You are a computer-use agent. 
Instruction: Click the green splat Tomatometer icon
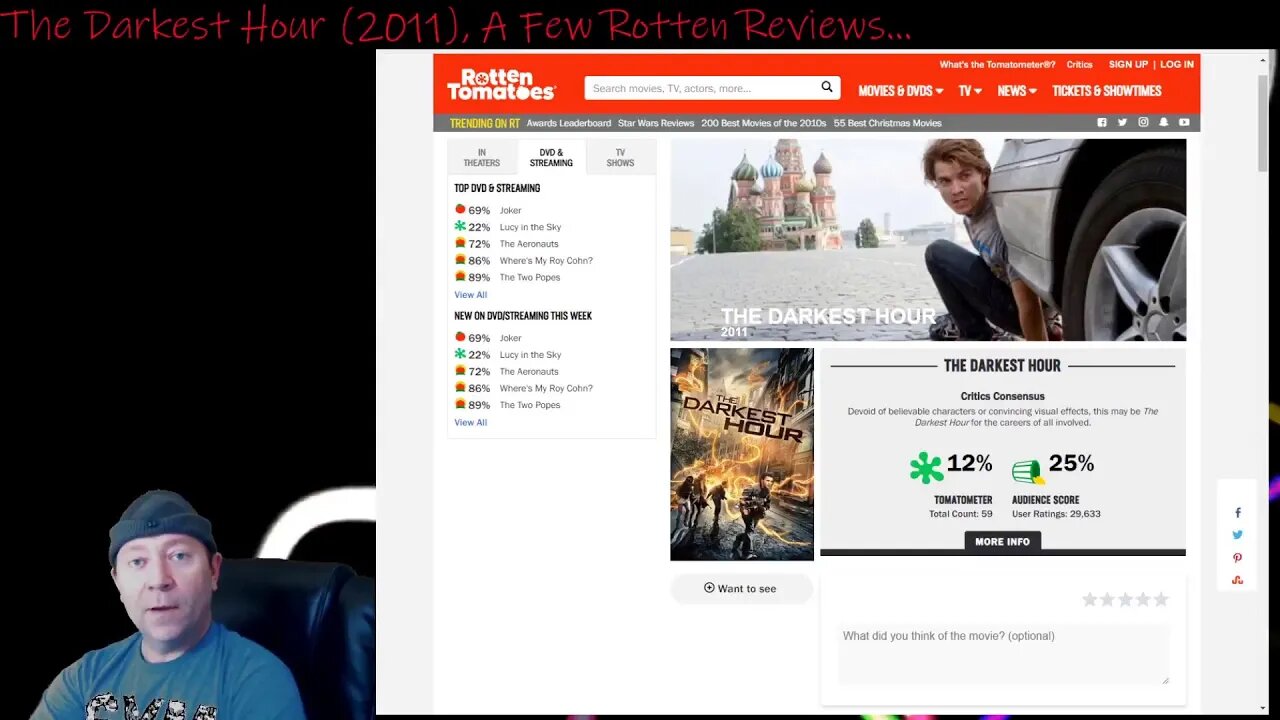coord(926,468)
